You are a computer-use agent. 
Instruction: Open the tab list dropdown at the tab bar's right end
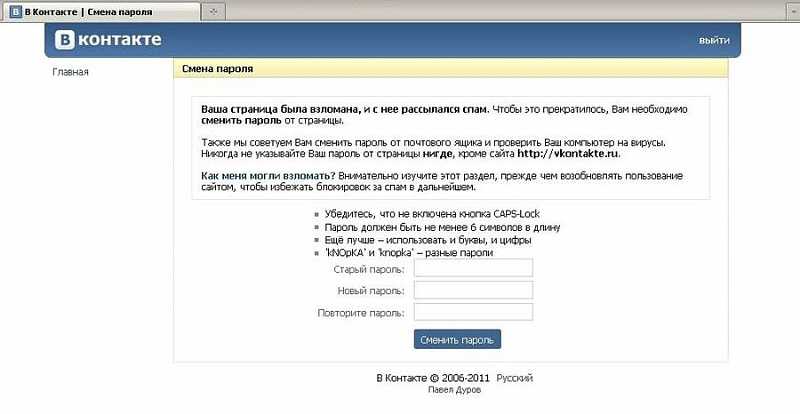tap(791, 11)
